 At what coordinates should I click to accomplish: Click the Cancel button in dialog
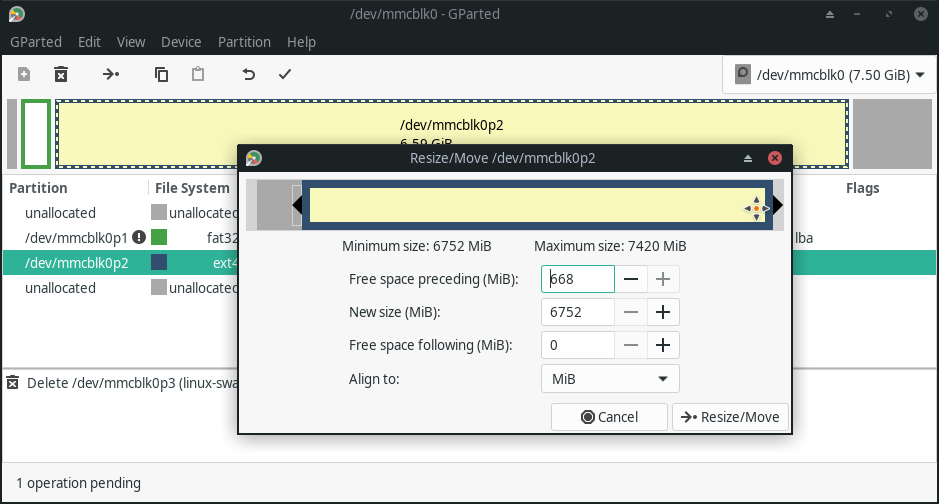(609, 417)
